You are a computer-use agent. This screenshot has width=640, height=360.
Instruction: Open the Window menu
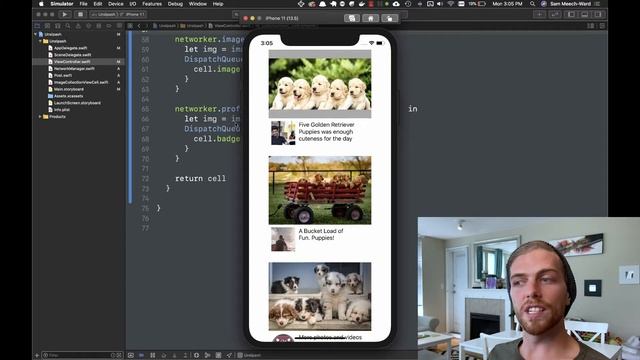coord(198,4)
